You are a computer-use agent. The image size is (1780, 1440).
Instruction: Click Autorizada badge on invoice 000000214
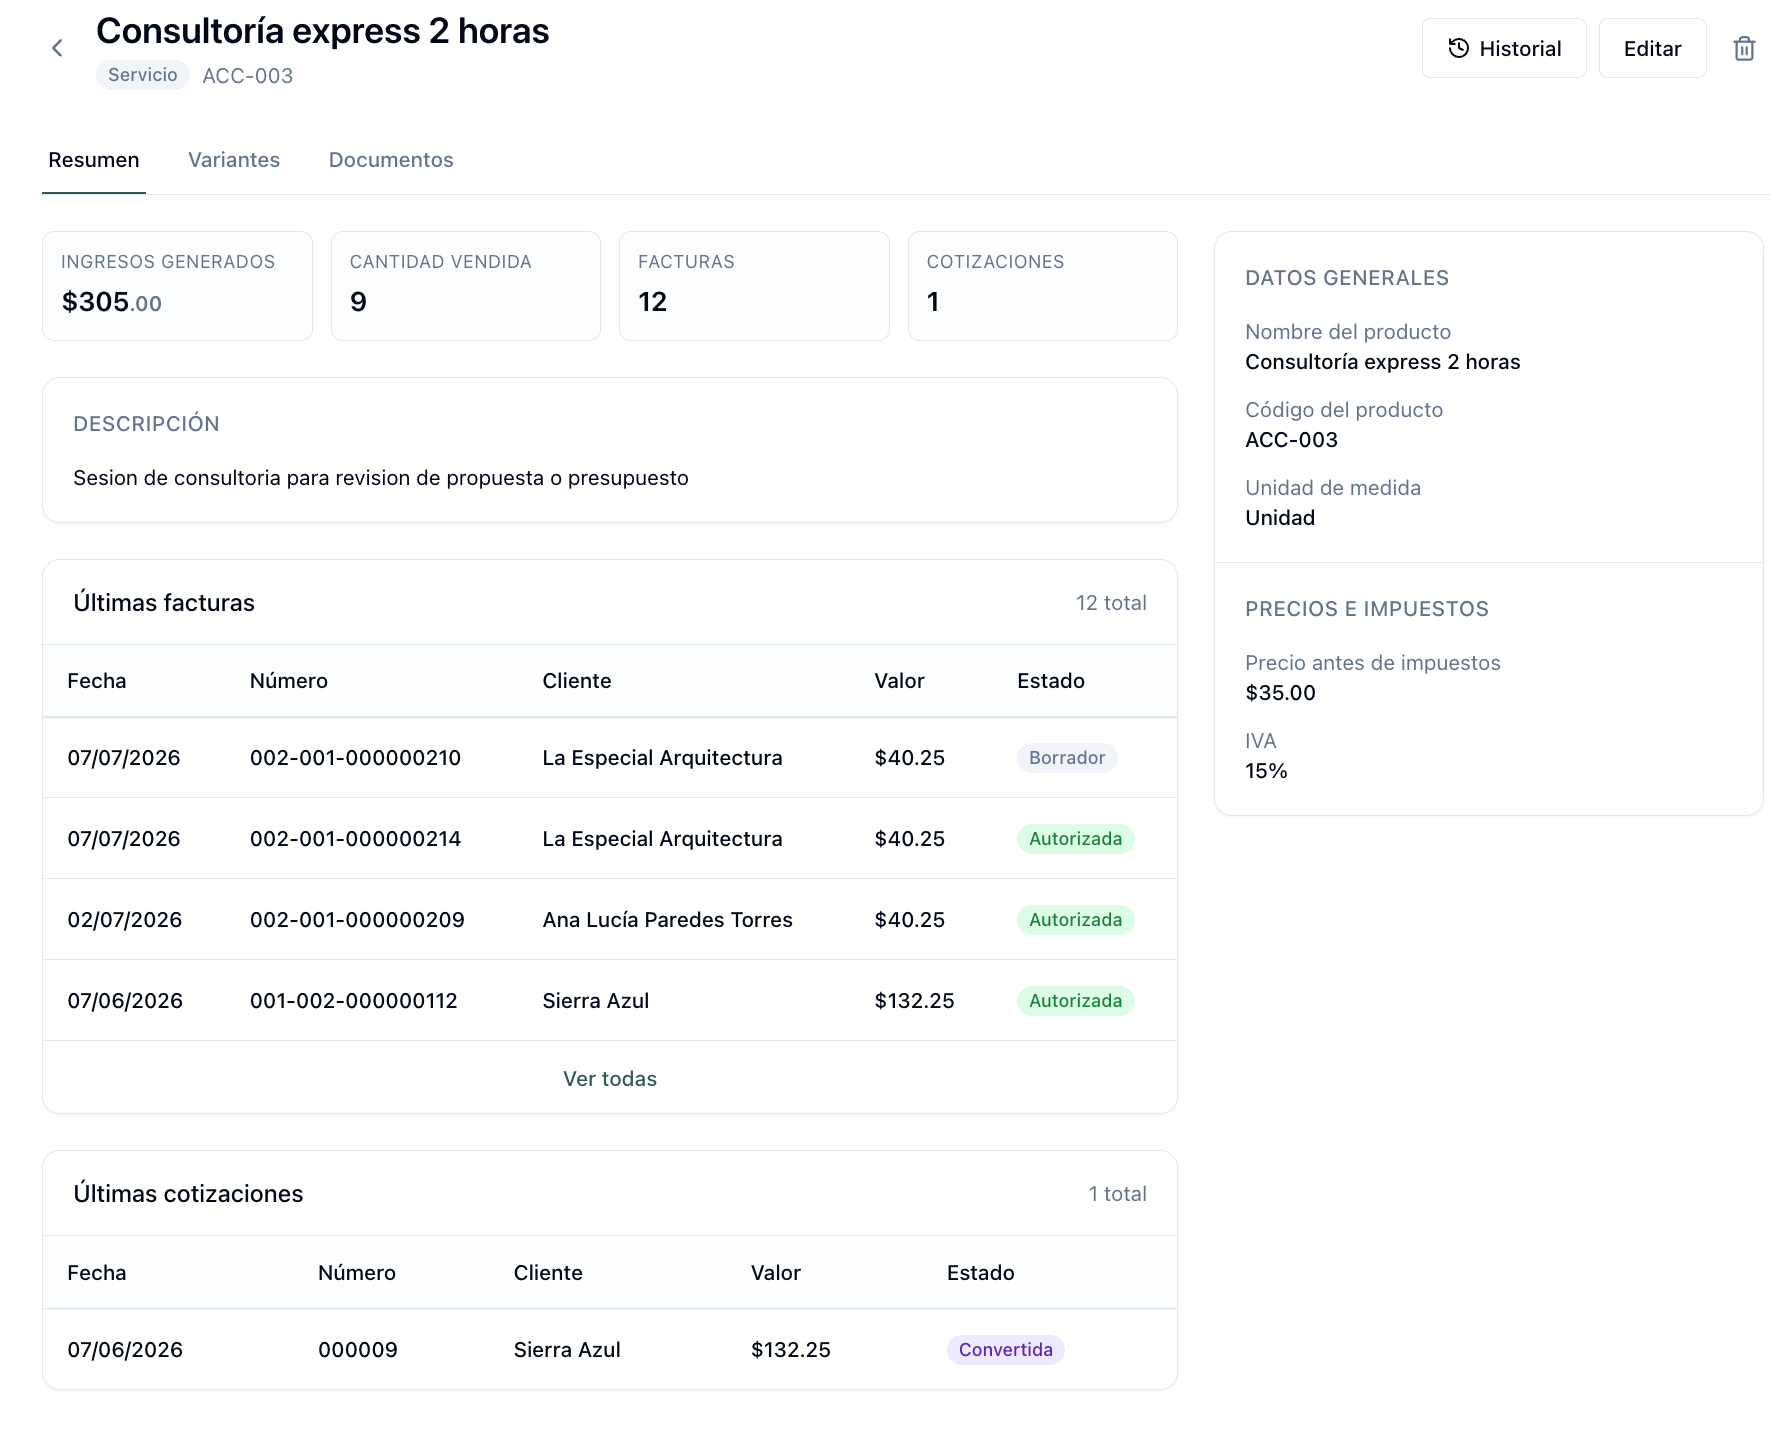(1076, 839)
